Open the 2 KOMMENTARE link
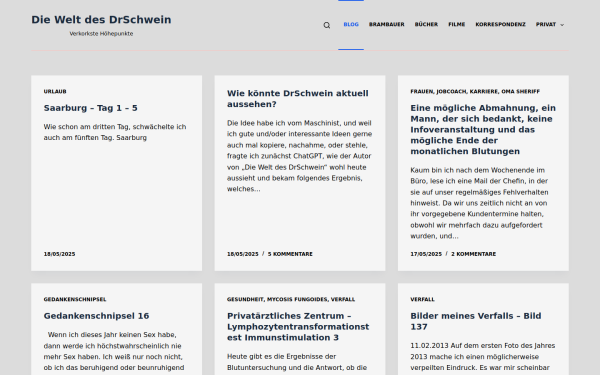Screen dimensions: 600x375 473,254
